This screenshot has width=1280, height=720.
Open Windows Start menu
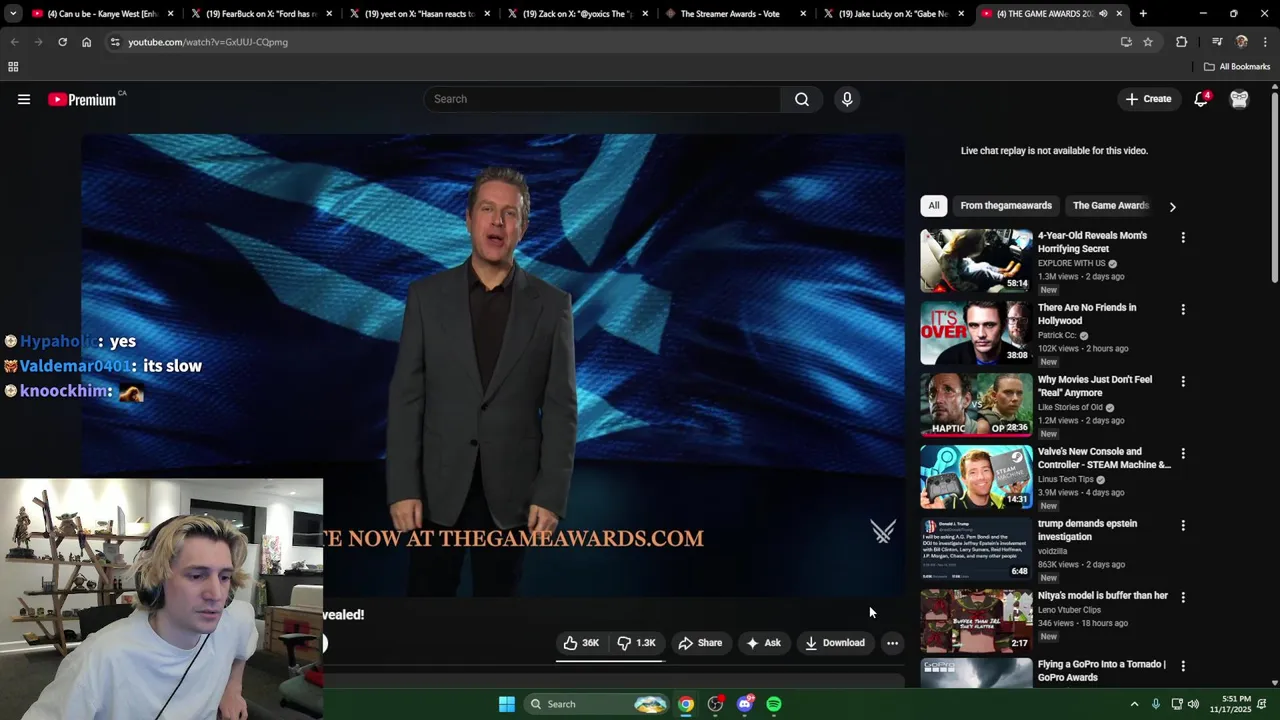tap(507, 704)
